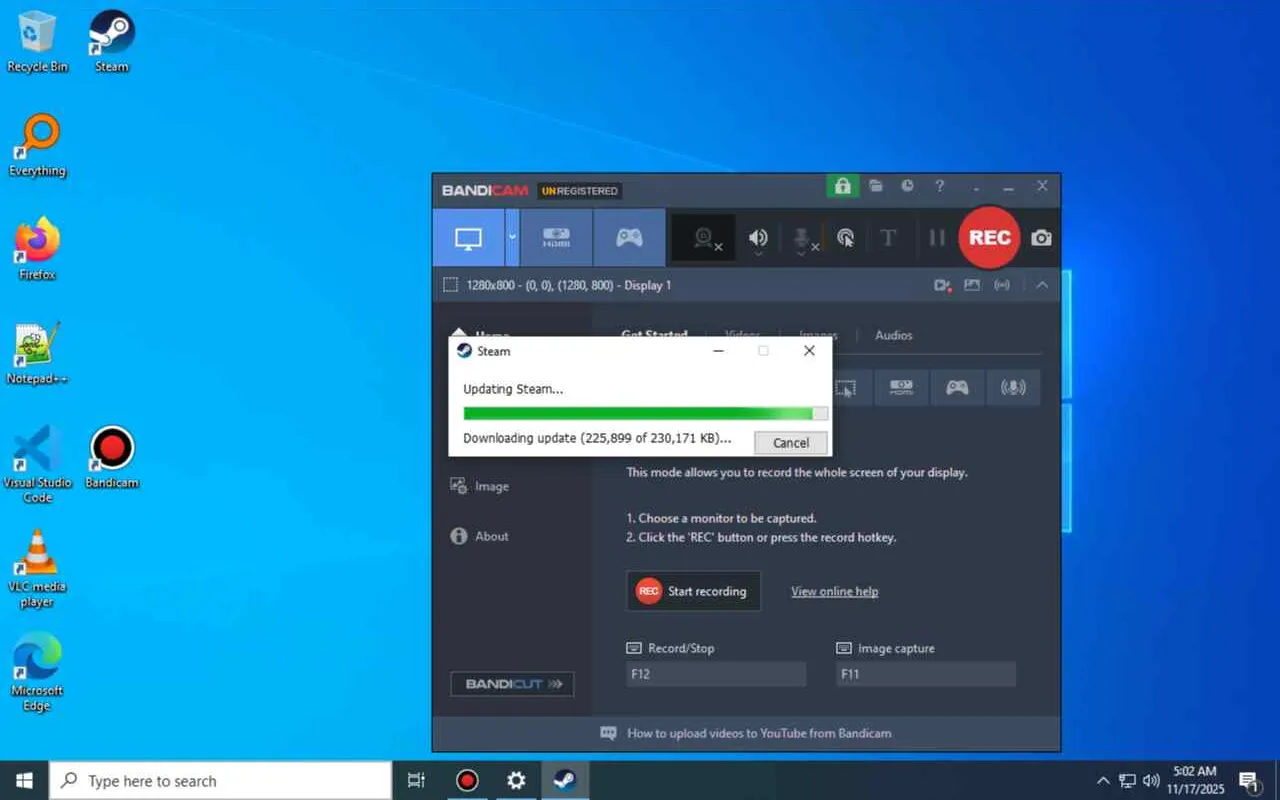Click the pause recording button
This screenshot has width=1280, height=800.
[x=937, y=238]
